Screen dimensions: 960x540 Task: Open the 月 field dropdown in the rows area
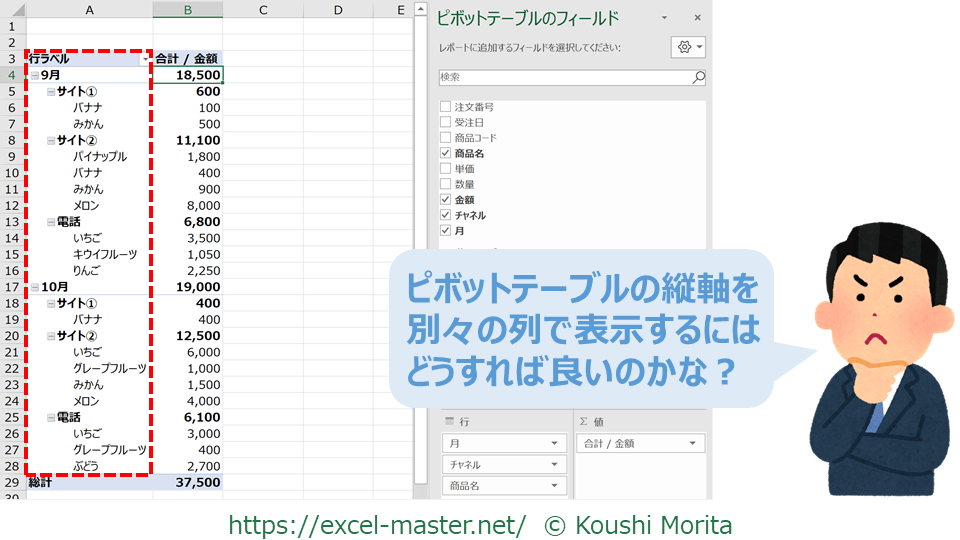coord(554,443)
